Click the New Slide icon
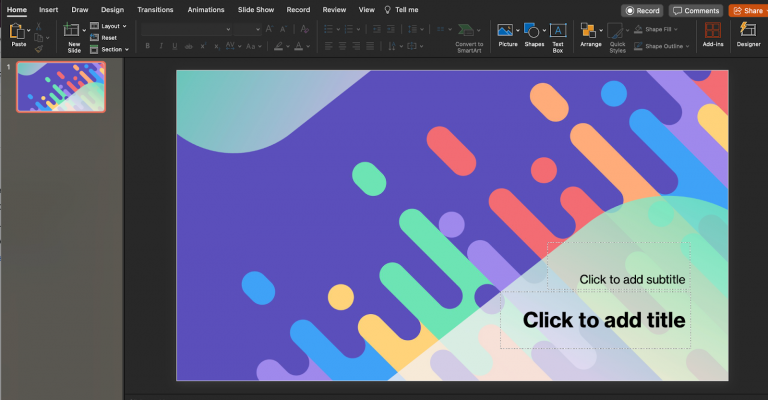Viewport: 768px width, 400px height. (x=73, y=32)
